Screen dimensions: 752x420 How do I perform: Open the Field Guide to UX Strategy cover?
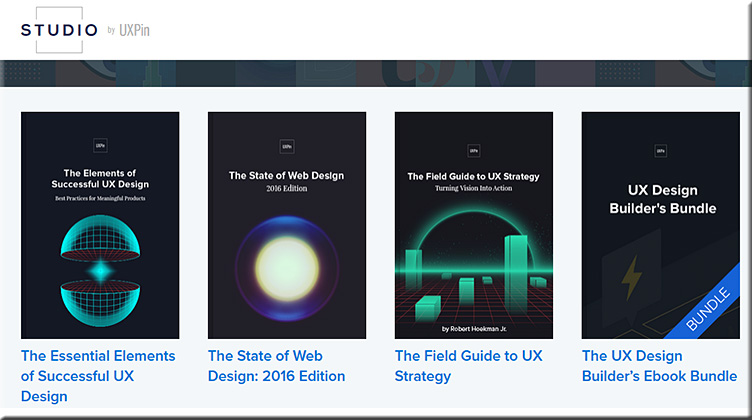point(474,225)
